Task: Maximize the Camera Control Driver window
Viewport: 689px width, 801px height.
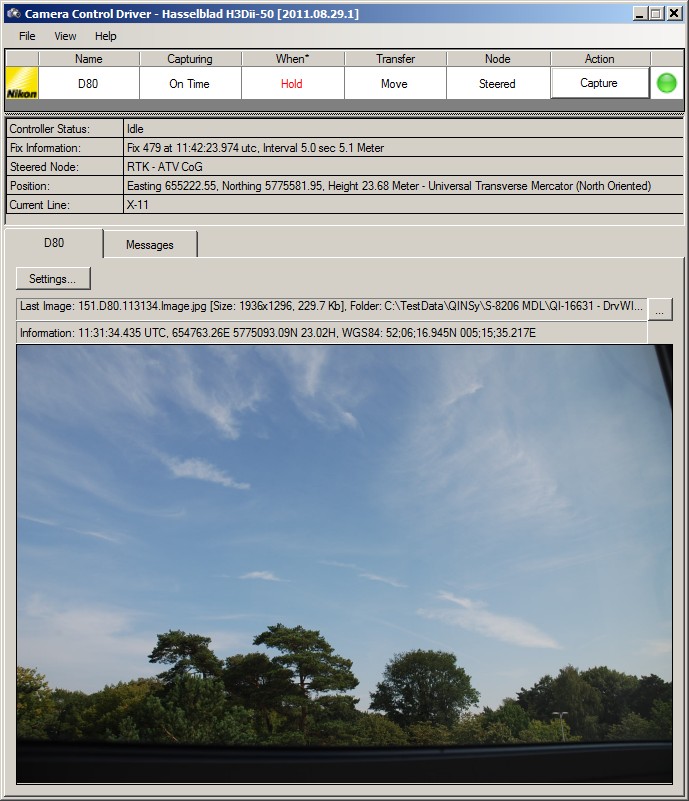Action: click(656, 14)
